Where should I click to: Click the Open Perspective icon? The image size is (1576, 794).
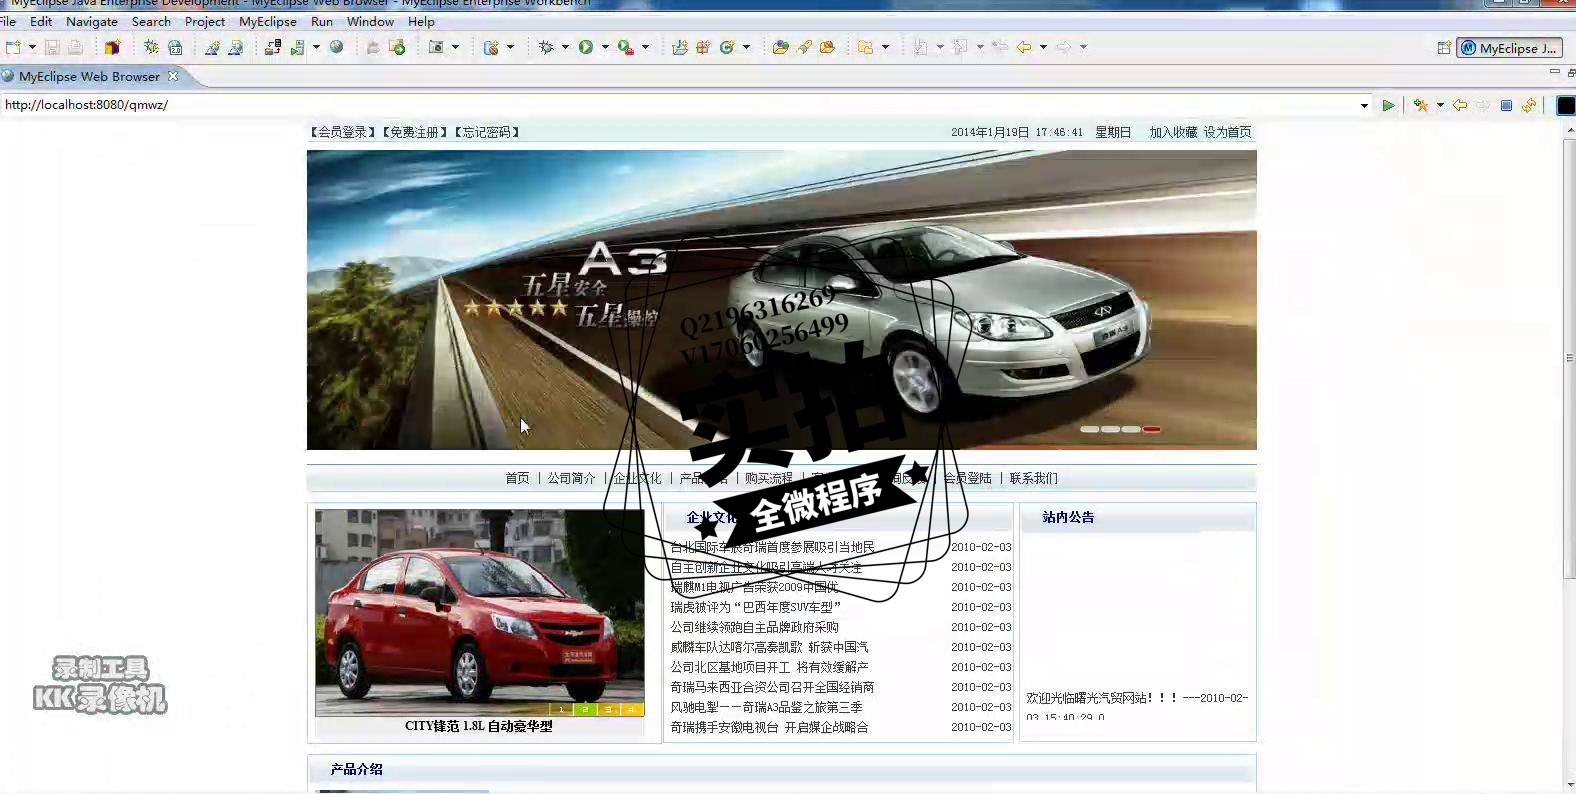coord(1443,48)
